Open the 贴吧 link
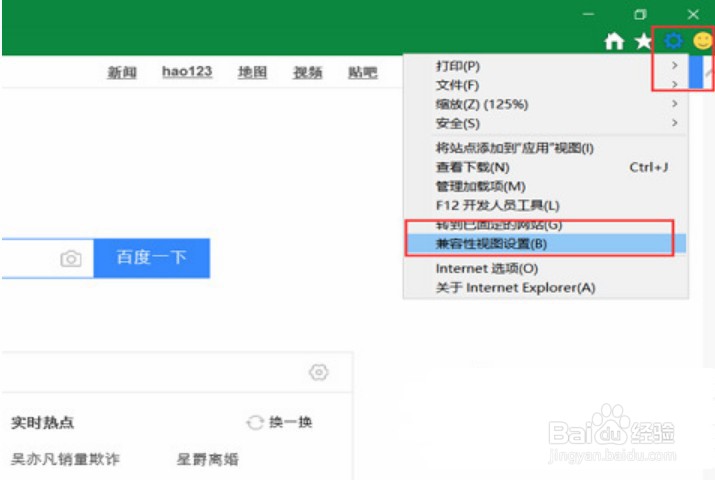 363,72
